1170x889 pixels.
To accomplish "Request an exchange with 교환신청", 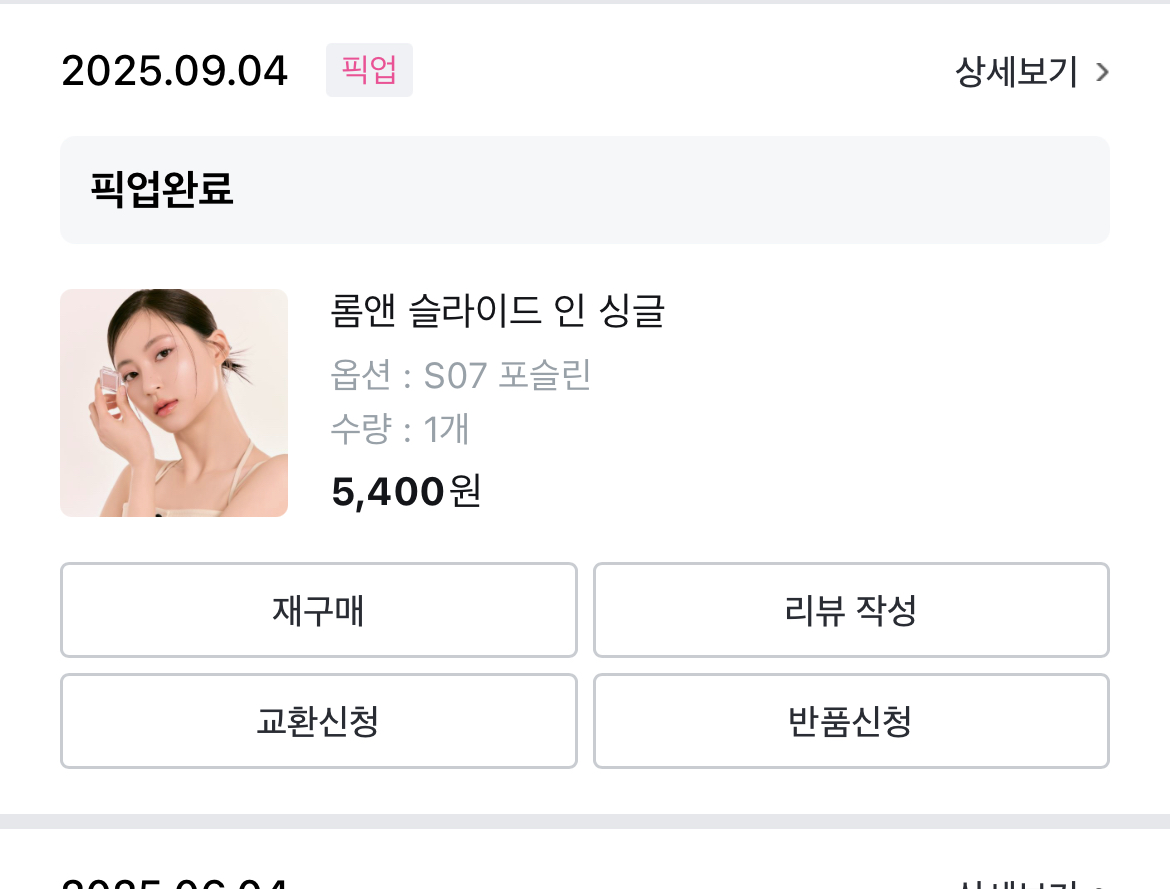I will coord(318,721).
